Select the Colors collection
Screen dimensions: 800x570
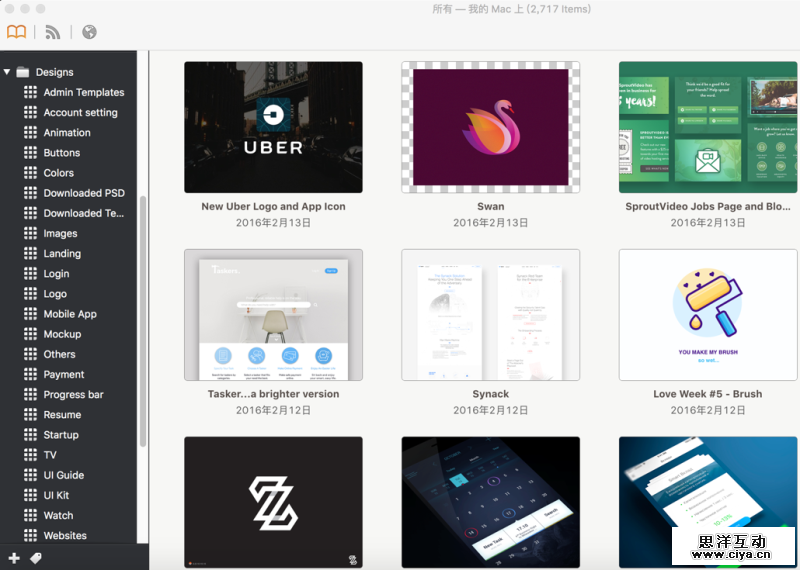(x=59, y=173)
